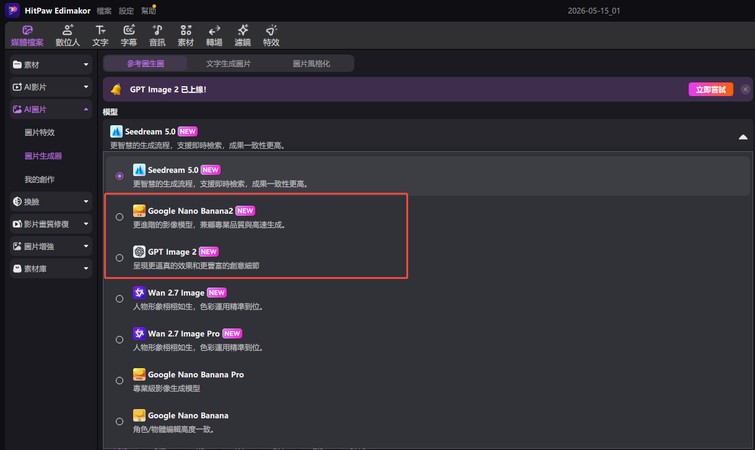755x450 pixels.
Task: Select the Wan 2.7 Image radio button
Action: 119,299
